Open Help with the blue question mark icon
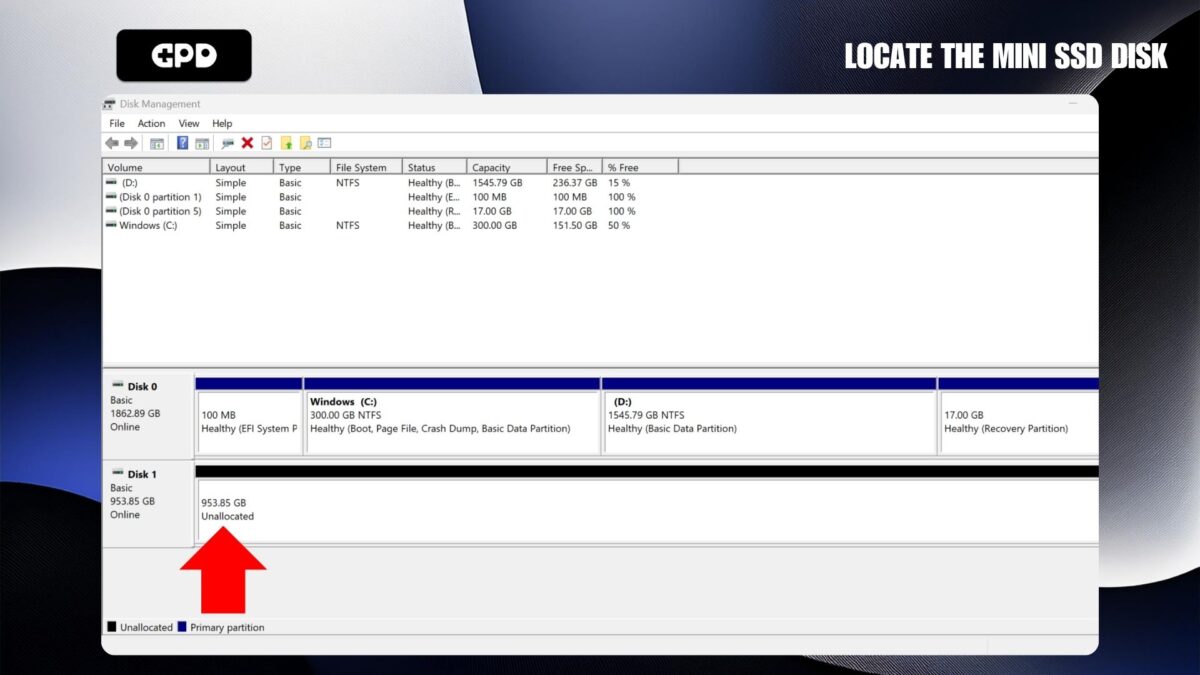This screenshot has height=675, width=1200. pos(182,142)
